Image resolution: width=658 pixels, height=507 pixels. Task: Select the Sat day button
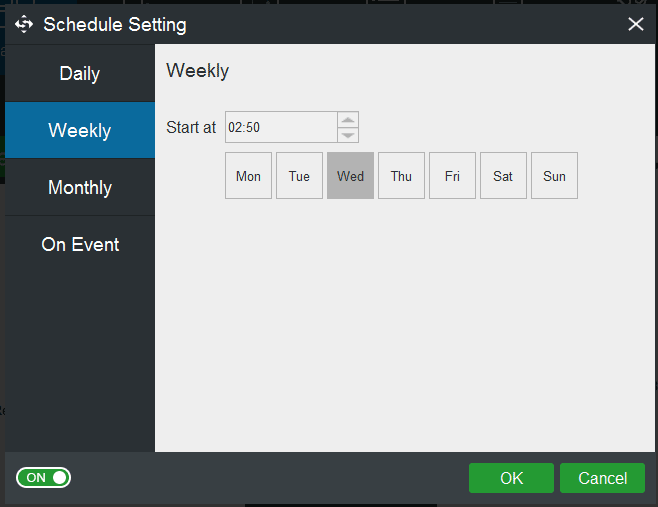504,176
